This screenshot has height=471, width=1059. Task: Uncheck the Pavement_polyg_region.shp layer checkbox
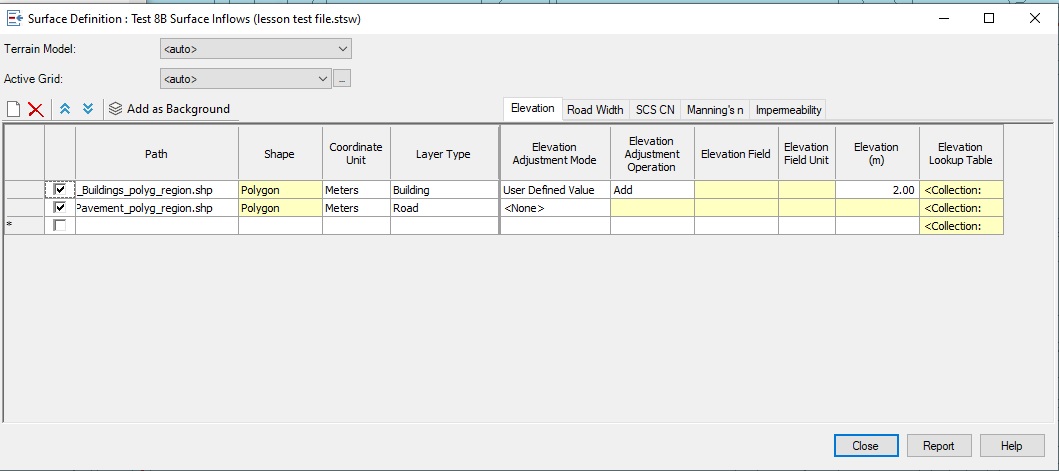(x=60, y=208)
